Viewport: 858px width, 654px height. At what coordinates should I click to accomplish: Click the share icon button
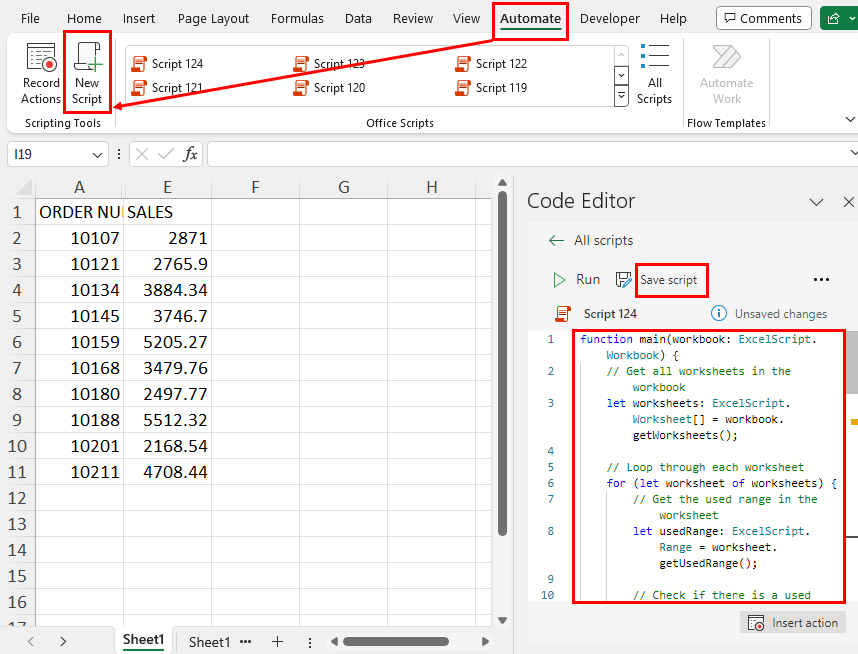[833, 19]
